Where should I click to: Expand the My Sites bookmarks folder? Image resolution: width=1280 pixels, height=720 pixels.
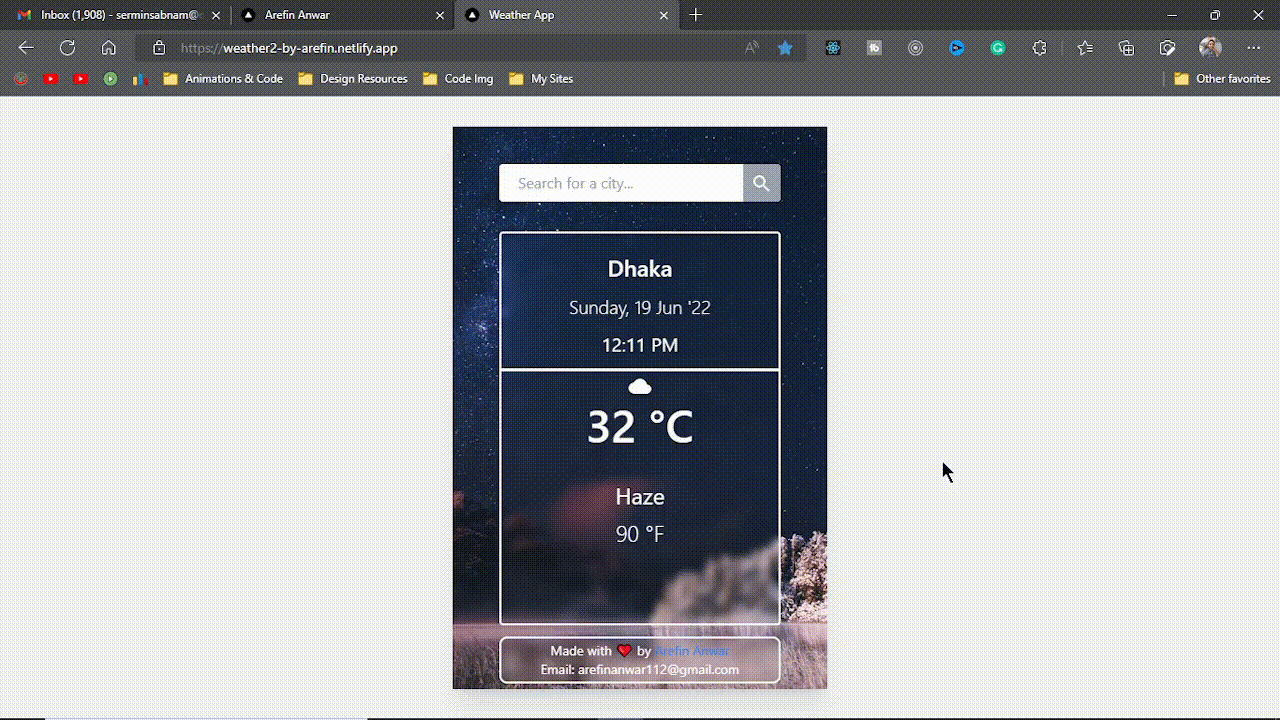tap(541, 79)
